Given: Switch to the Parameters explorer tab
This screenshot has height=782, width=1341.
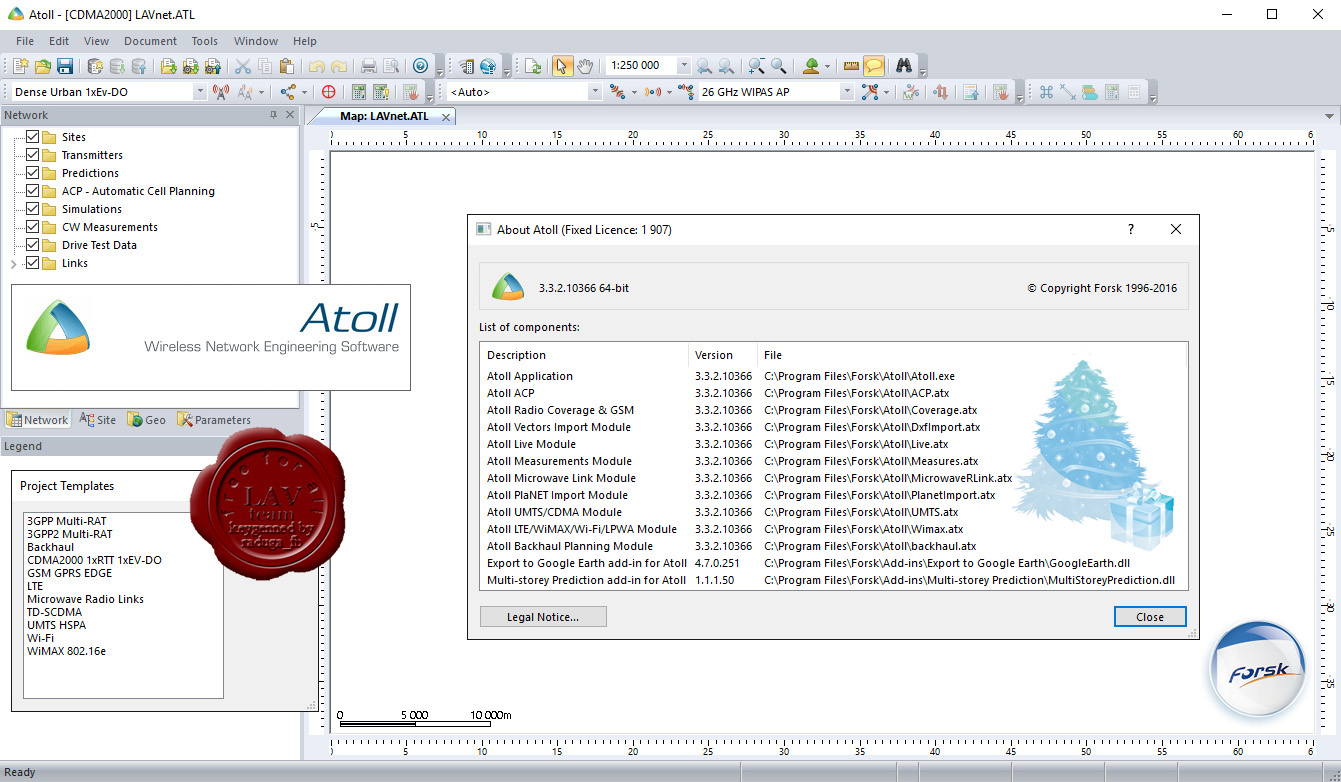Looking at the screenshot, I should click(x=214, y=420).
